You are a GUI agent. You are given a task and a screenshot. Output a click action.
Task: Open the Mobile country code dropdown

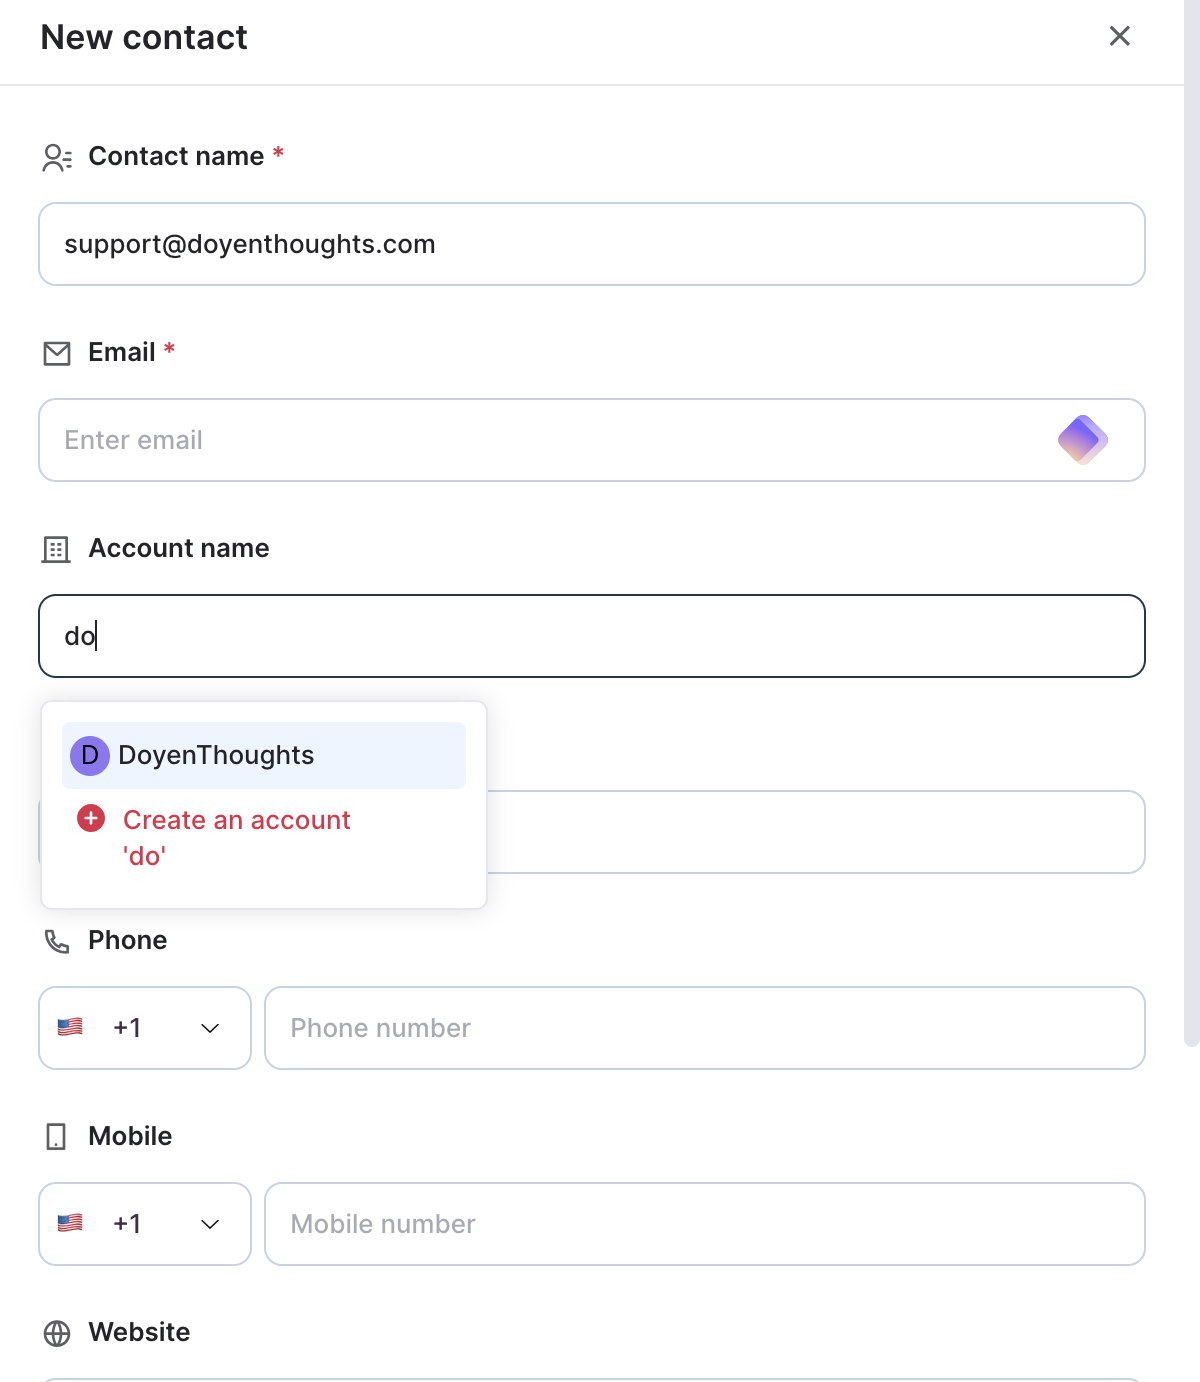[145, 1224]
